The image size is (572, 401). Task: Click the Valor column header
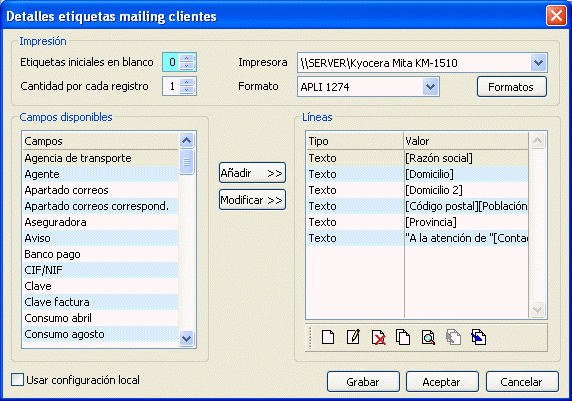click(466, 141)
